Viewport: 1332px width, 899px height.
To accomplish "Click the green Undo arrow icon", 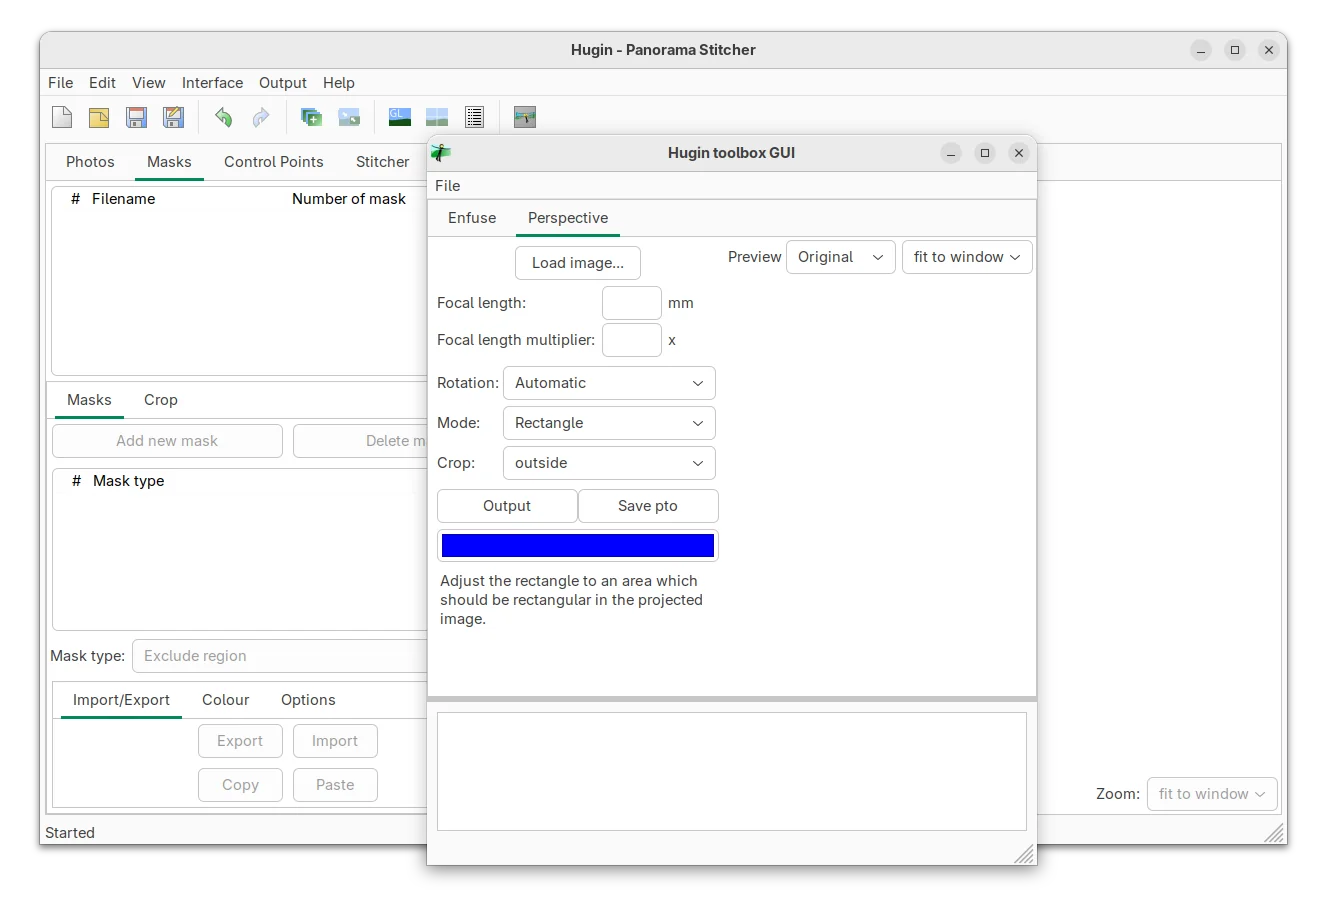I will (223, 117).
